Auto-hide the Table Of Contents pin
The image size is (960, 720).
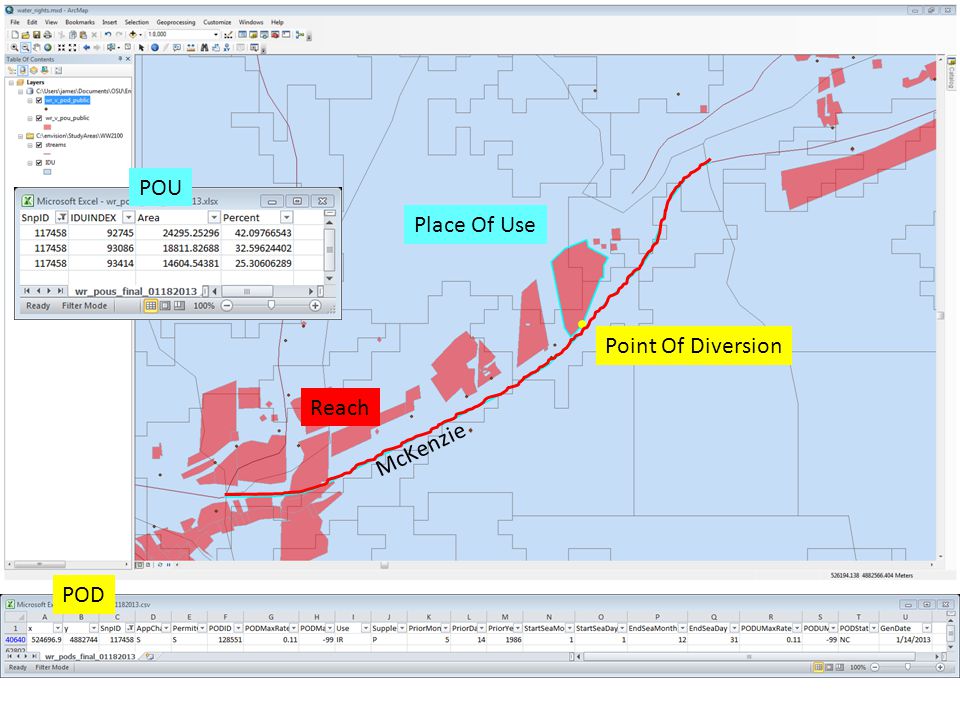pyautogui.click(x=120, y=59)
